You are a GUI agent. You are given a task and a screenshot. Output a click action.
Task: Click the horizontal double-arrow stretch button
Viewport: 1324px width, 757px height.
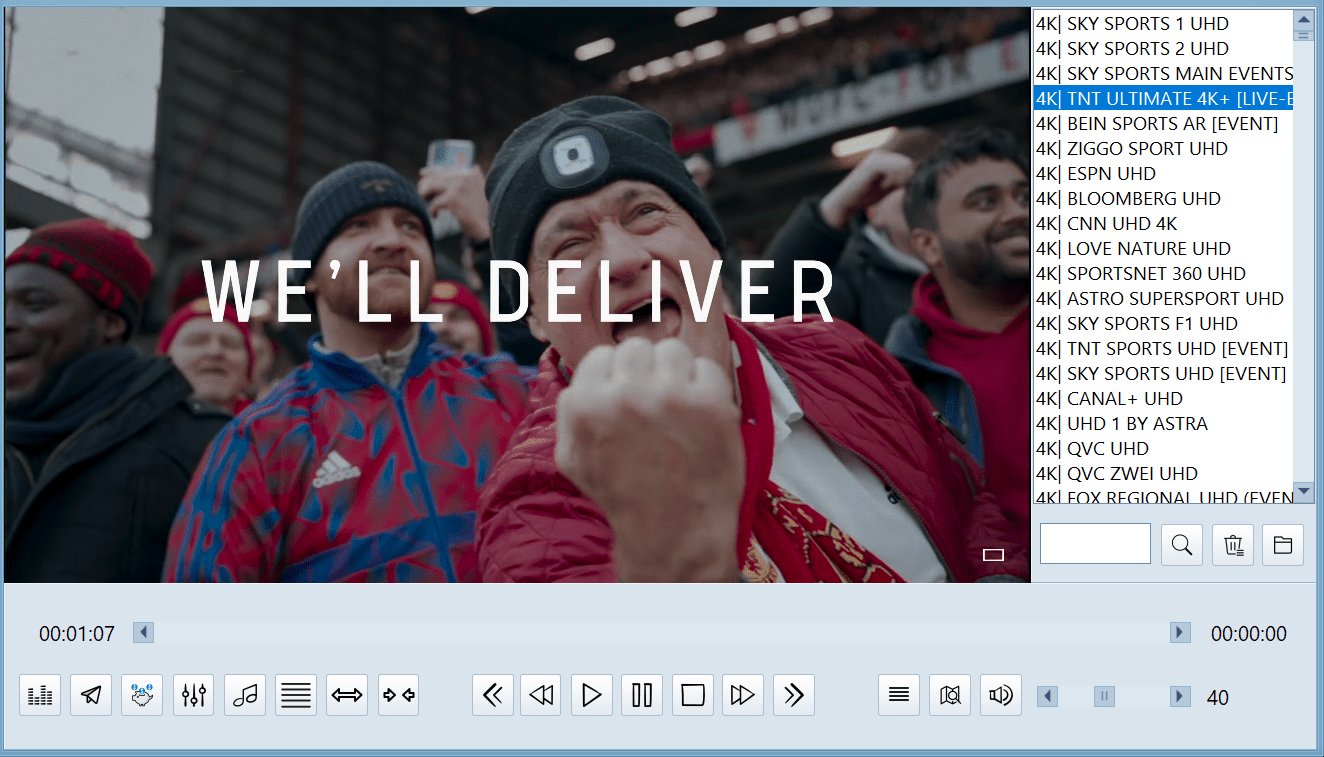click(x=347, y=695)
